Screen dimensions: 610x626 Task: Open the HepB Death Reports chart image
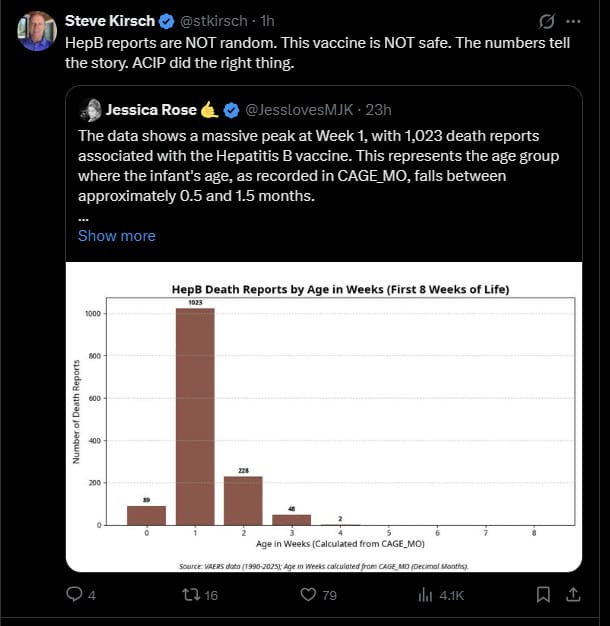tap(324, 417)
